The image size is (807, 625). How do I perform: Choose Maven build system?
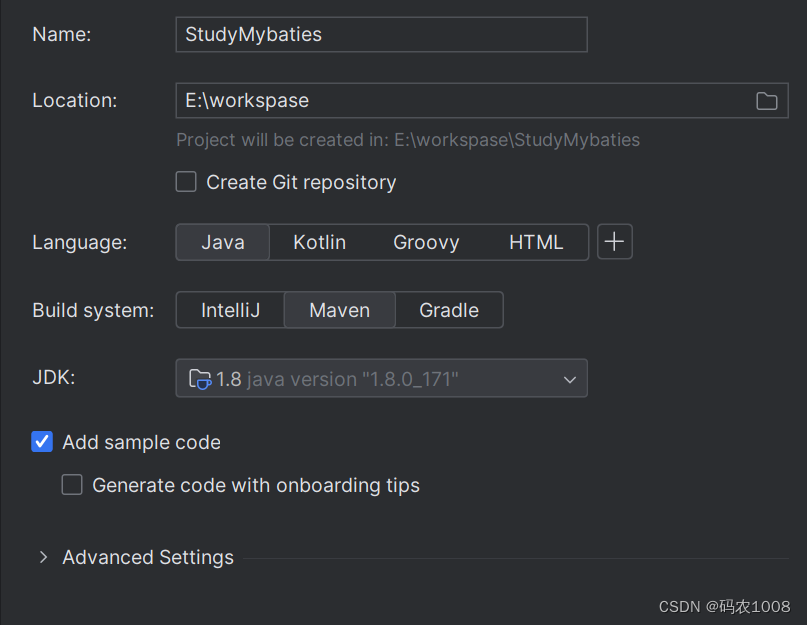pos(340,310)
